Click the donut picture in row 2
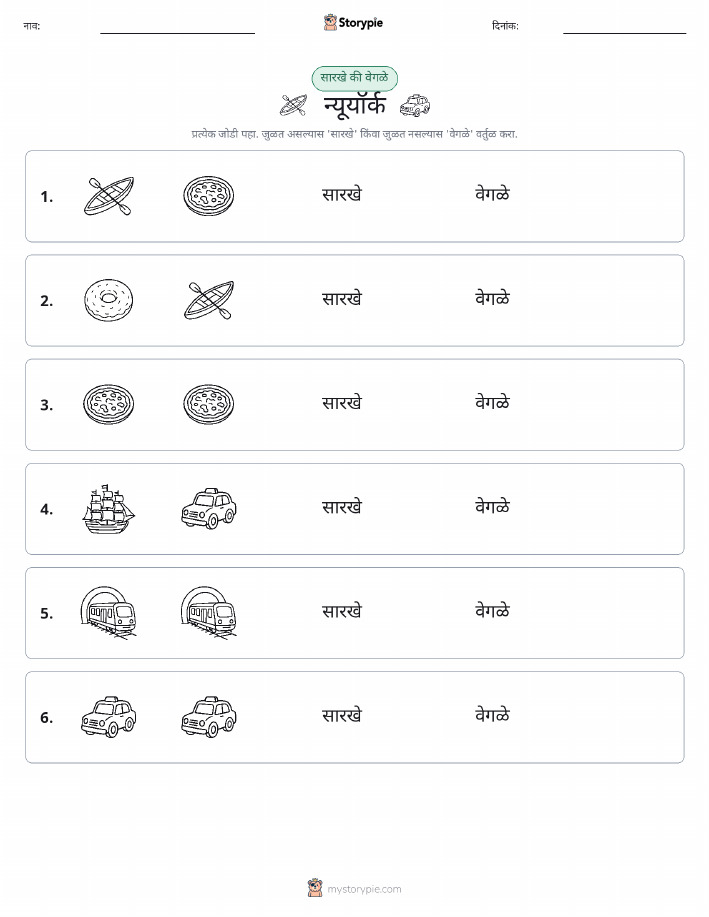709x917 pixels. [x=109, y=300]
